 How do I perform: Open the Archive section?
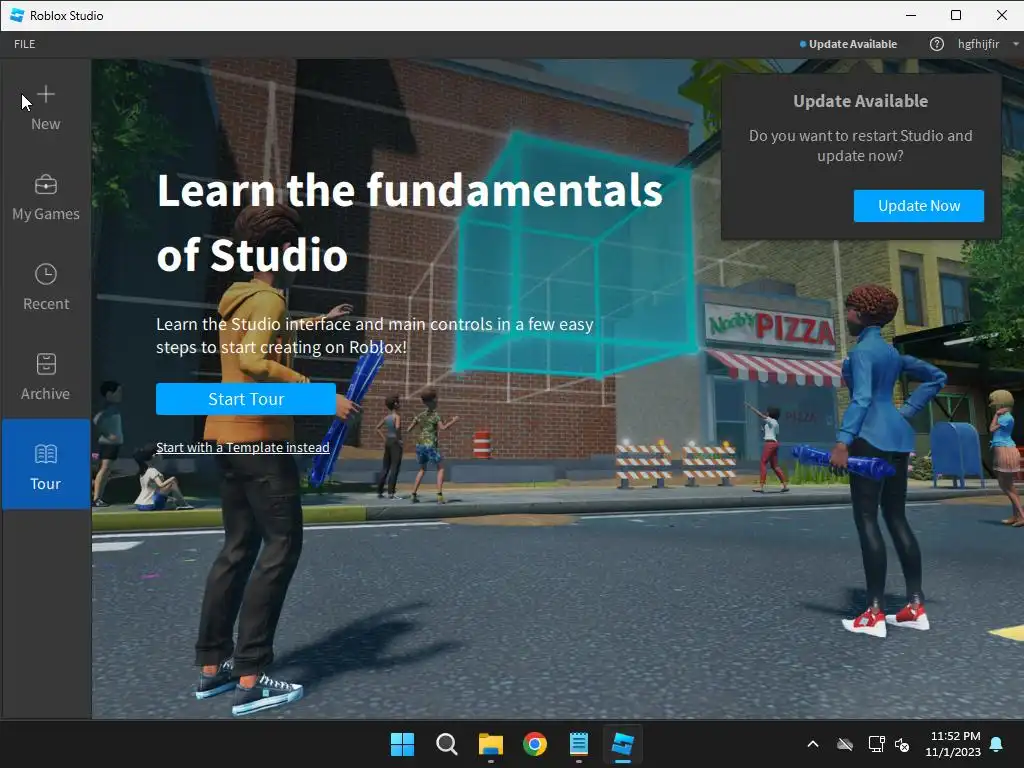pos(46,377)
